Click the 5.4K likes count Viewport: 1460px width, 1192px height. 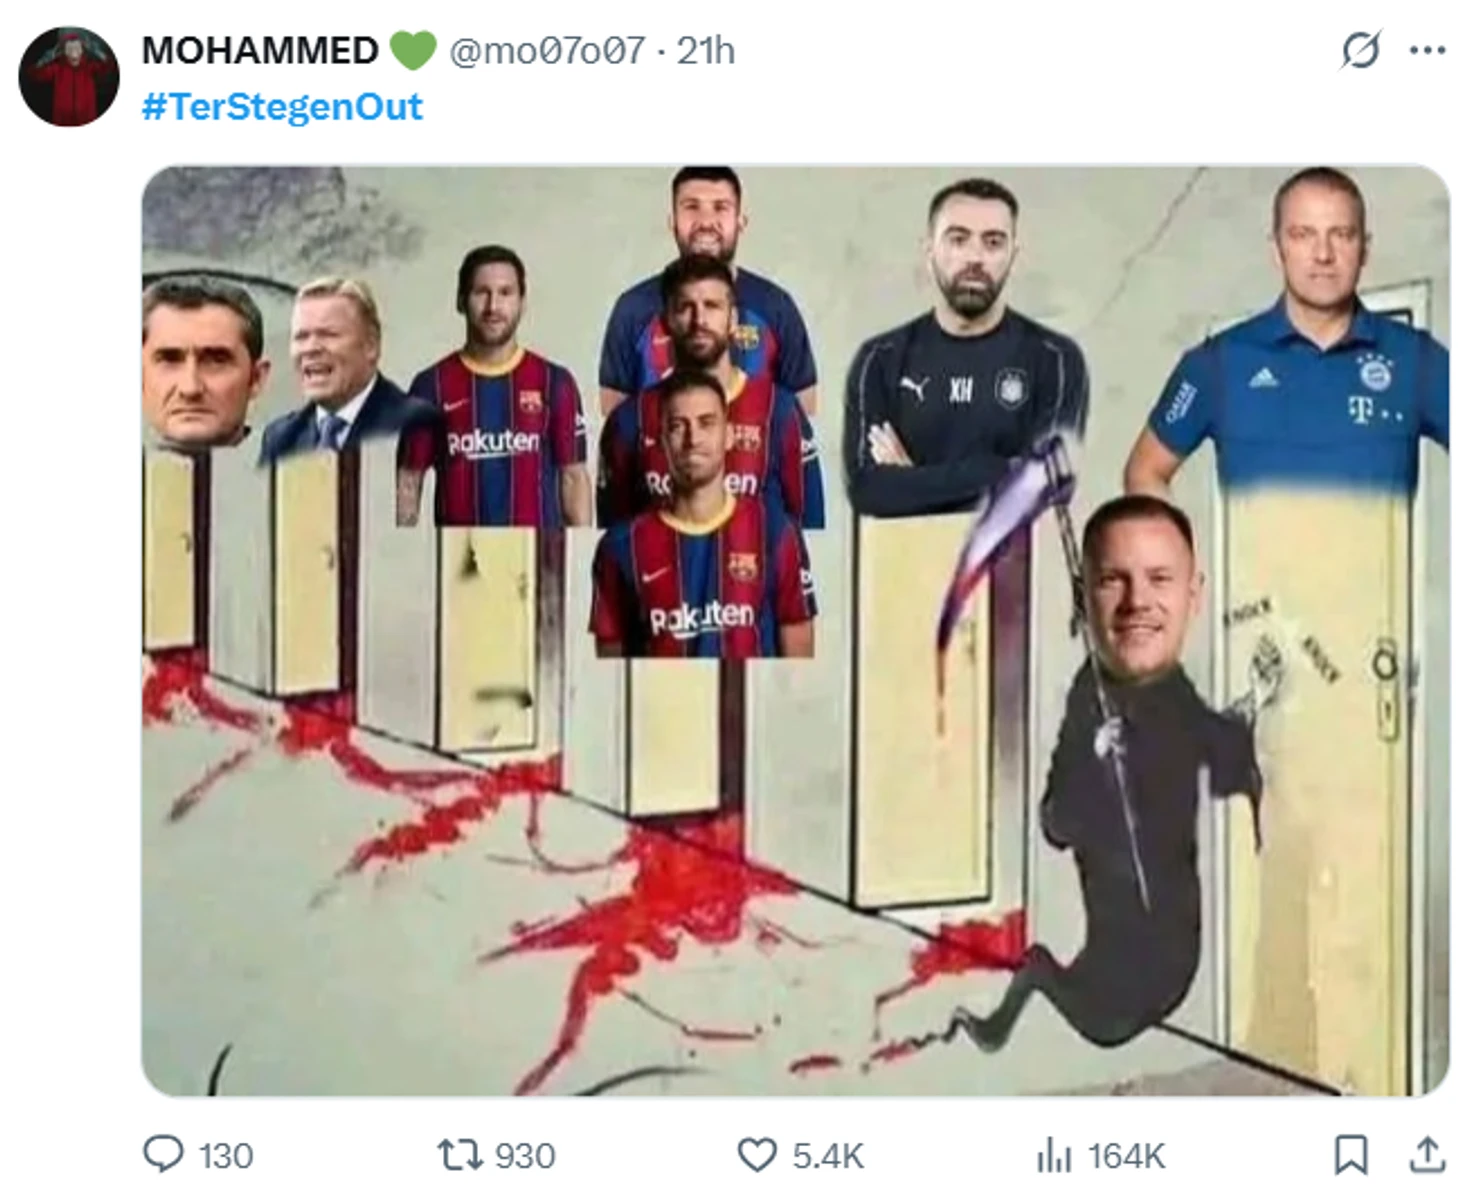828,1156
